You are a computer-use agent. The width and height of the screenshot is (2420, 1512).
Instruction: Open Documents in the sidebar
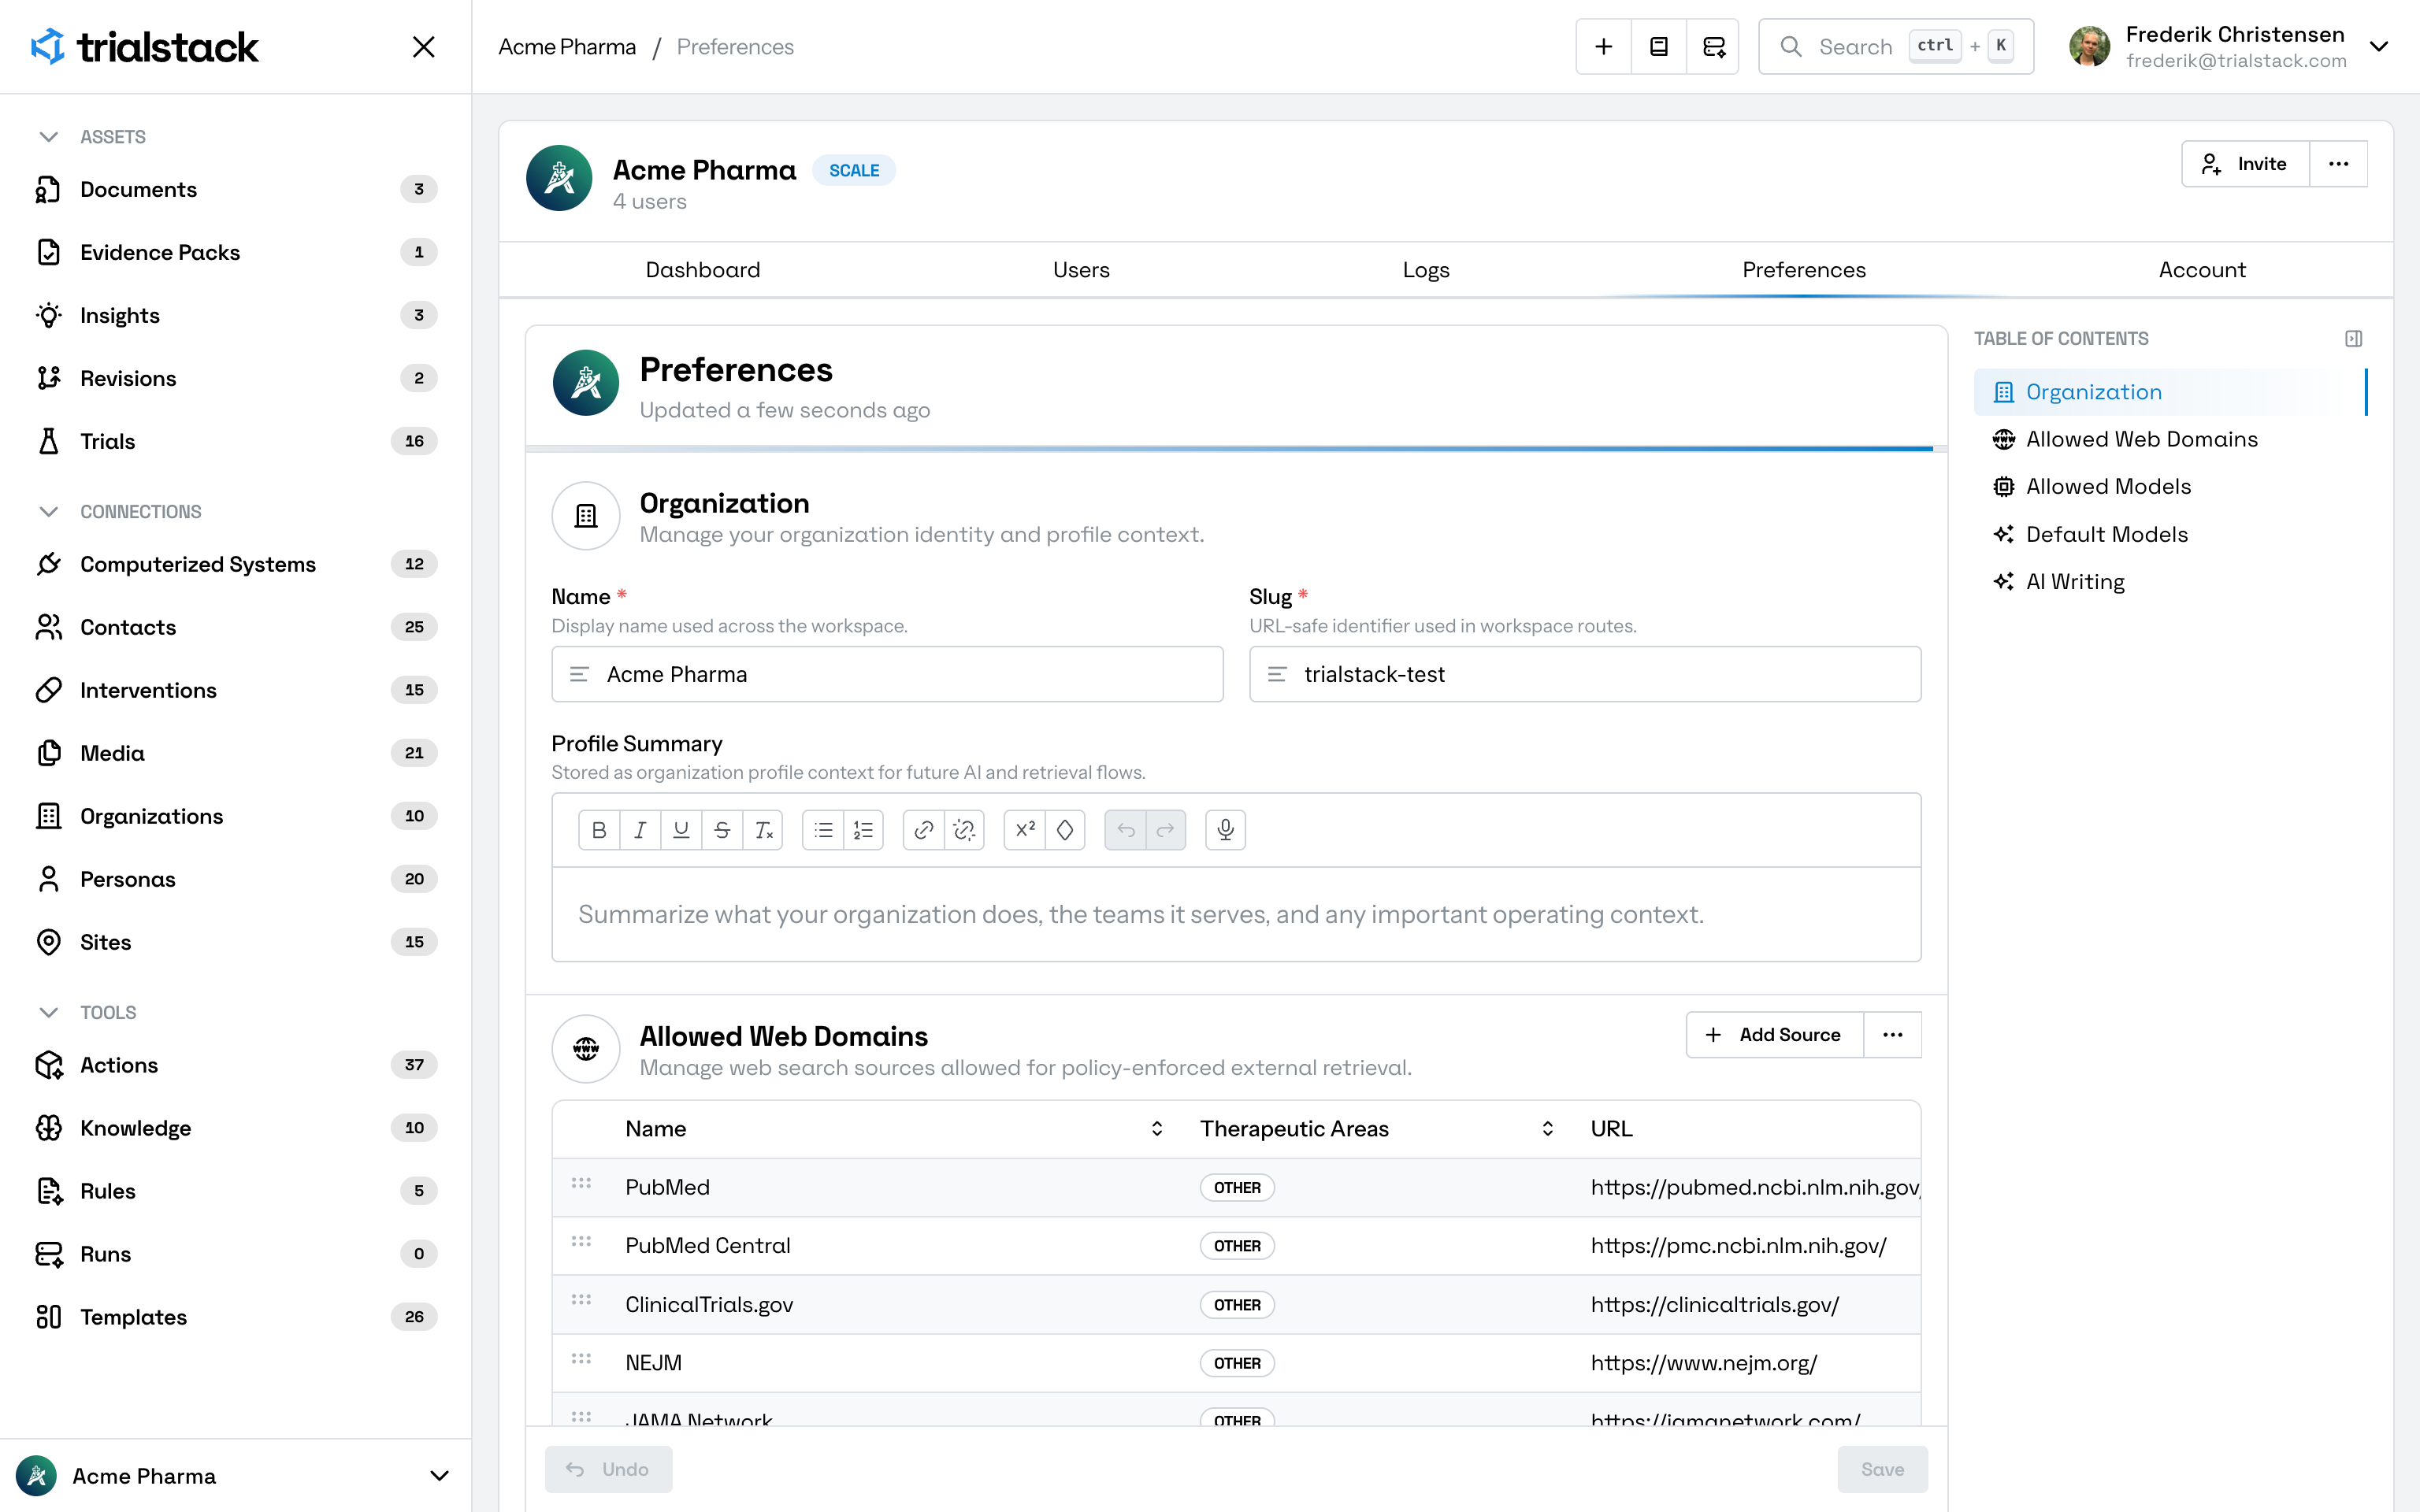click(x=235, y=190)
